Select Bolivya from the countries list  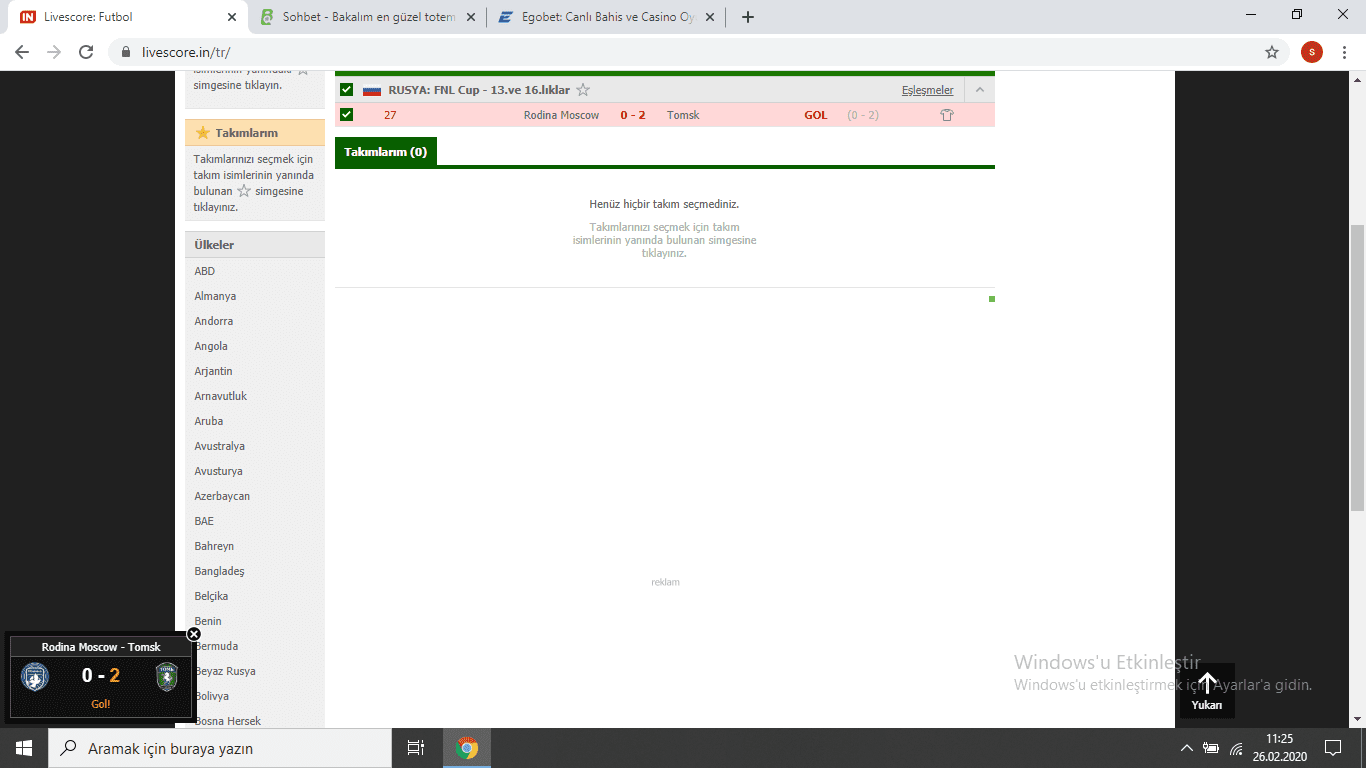tap(212, 696)
